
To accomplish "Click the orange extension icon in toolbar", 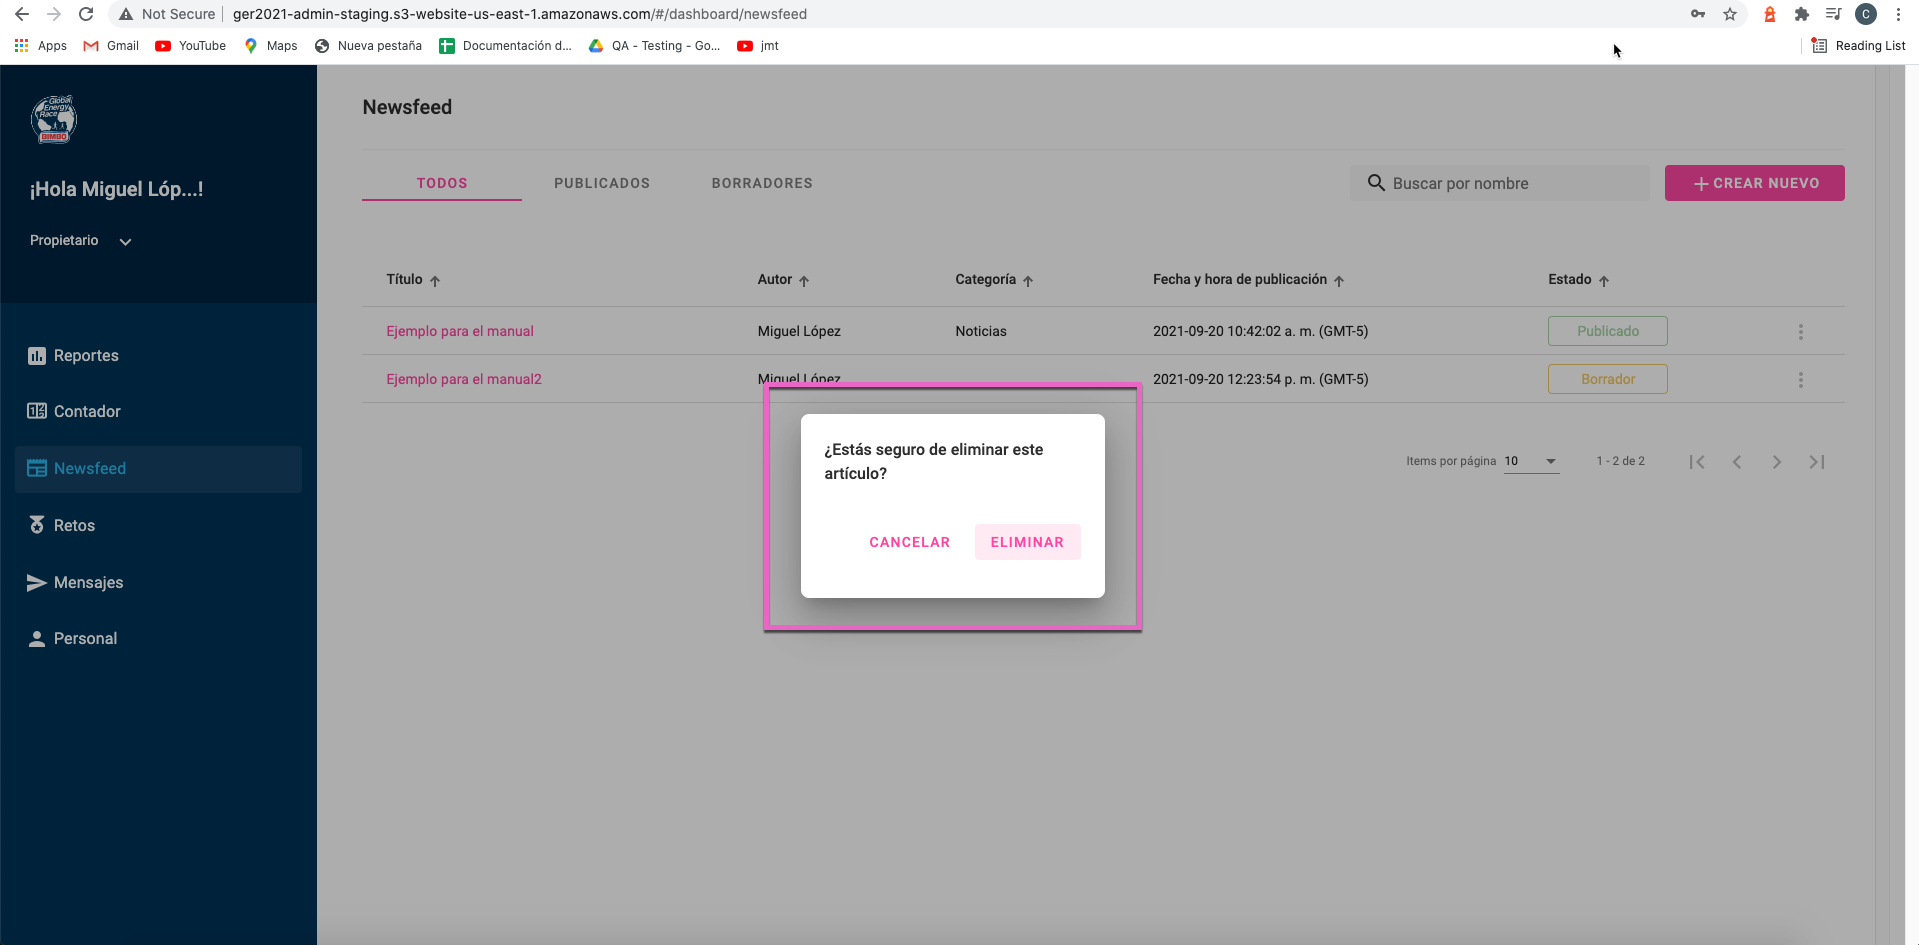I will click(x=1770, y=14).
